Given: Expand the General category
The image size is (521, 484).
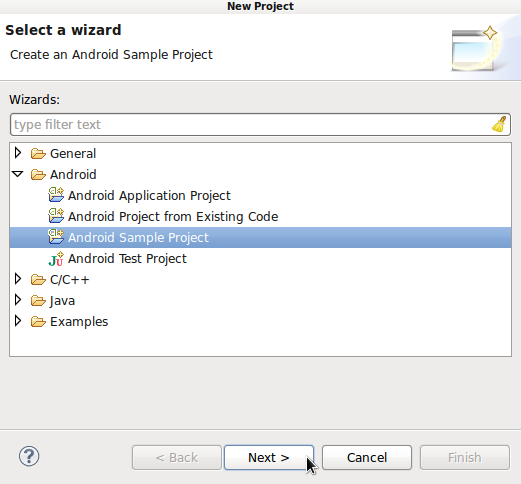Looking at the screenshot, I should pos(18,153).
